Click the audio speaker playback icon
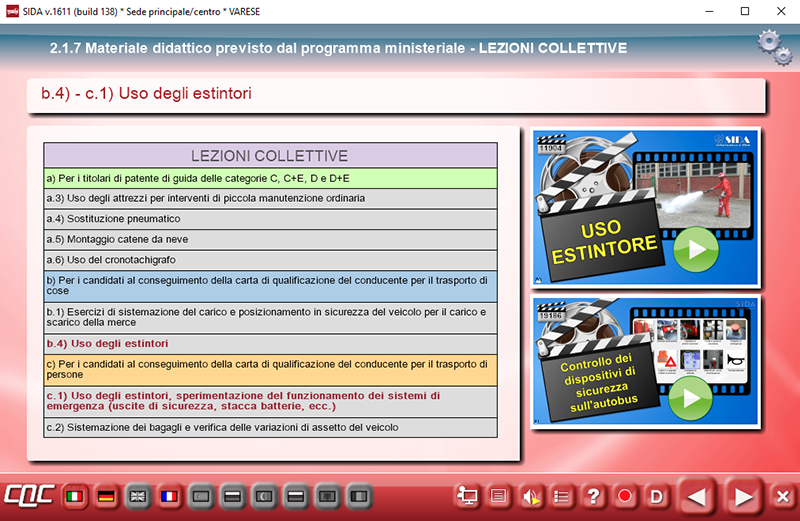The image size is (800, 521). [531, 495]
